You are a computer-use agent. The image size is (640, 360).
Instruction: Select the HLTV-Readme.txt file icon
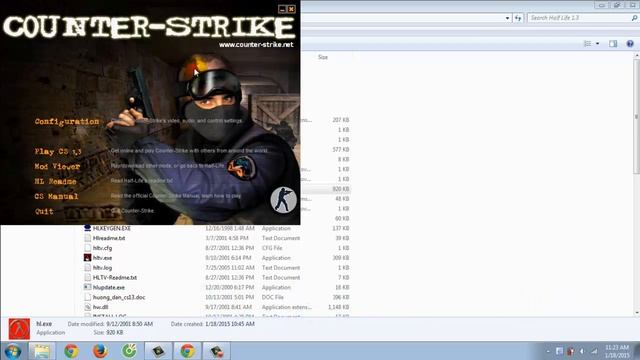click(x=87, y=277)
